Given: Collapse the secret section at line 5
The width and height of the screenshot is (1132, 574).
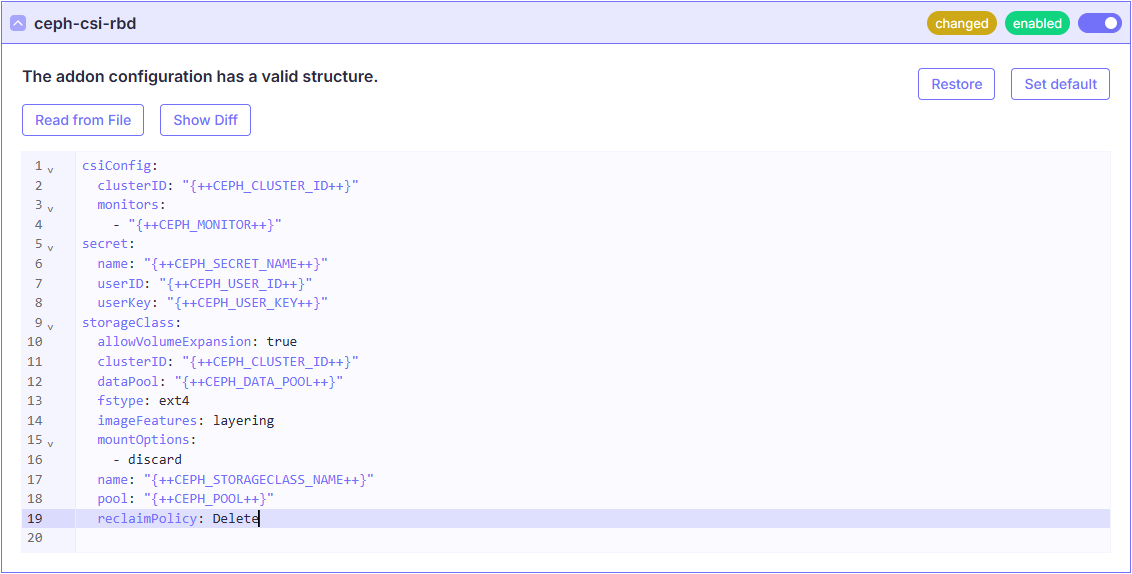Looking at the screenshot, I should 50,248.
